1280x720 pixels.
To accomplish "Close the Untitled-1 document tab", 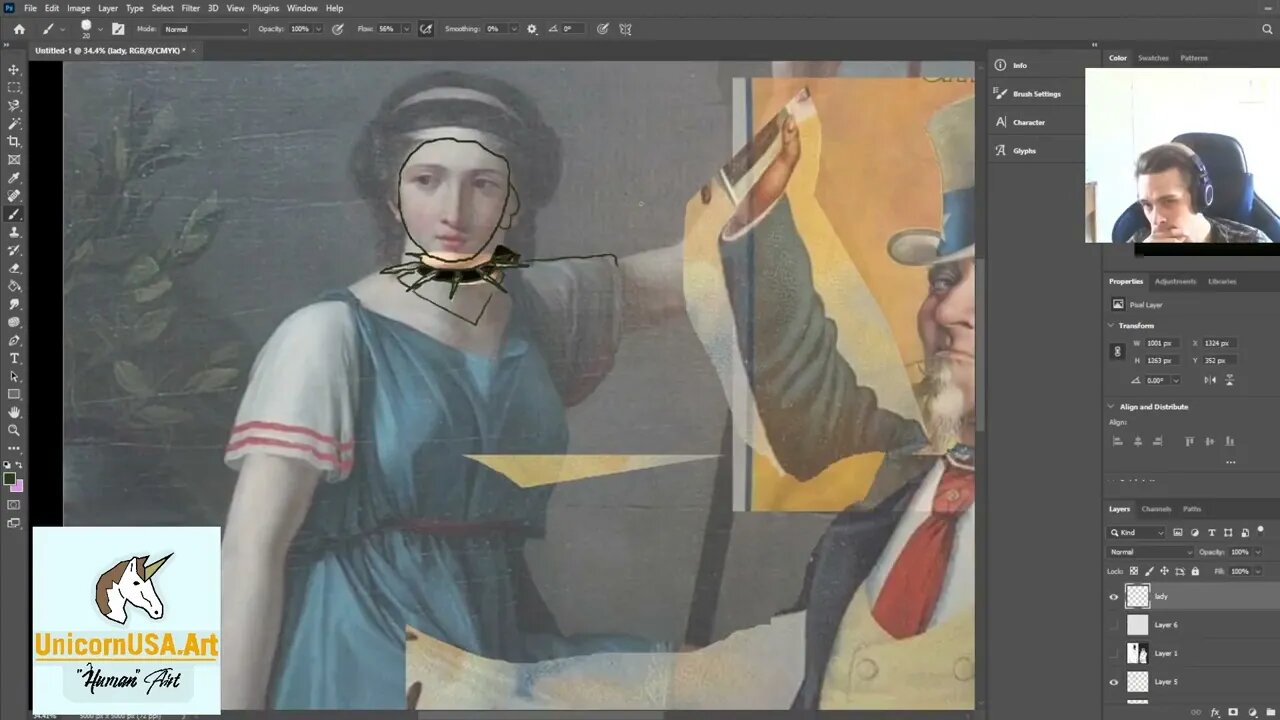I will (194, 50).
